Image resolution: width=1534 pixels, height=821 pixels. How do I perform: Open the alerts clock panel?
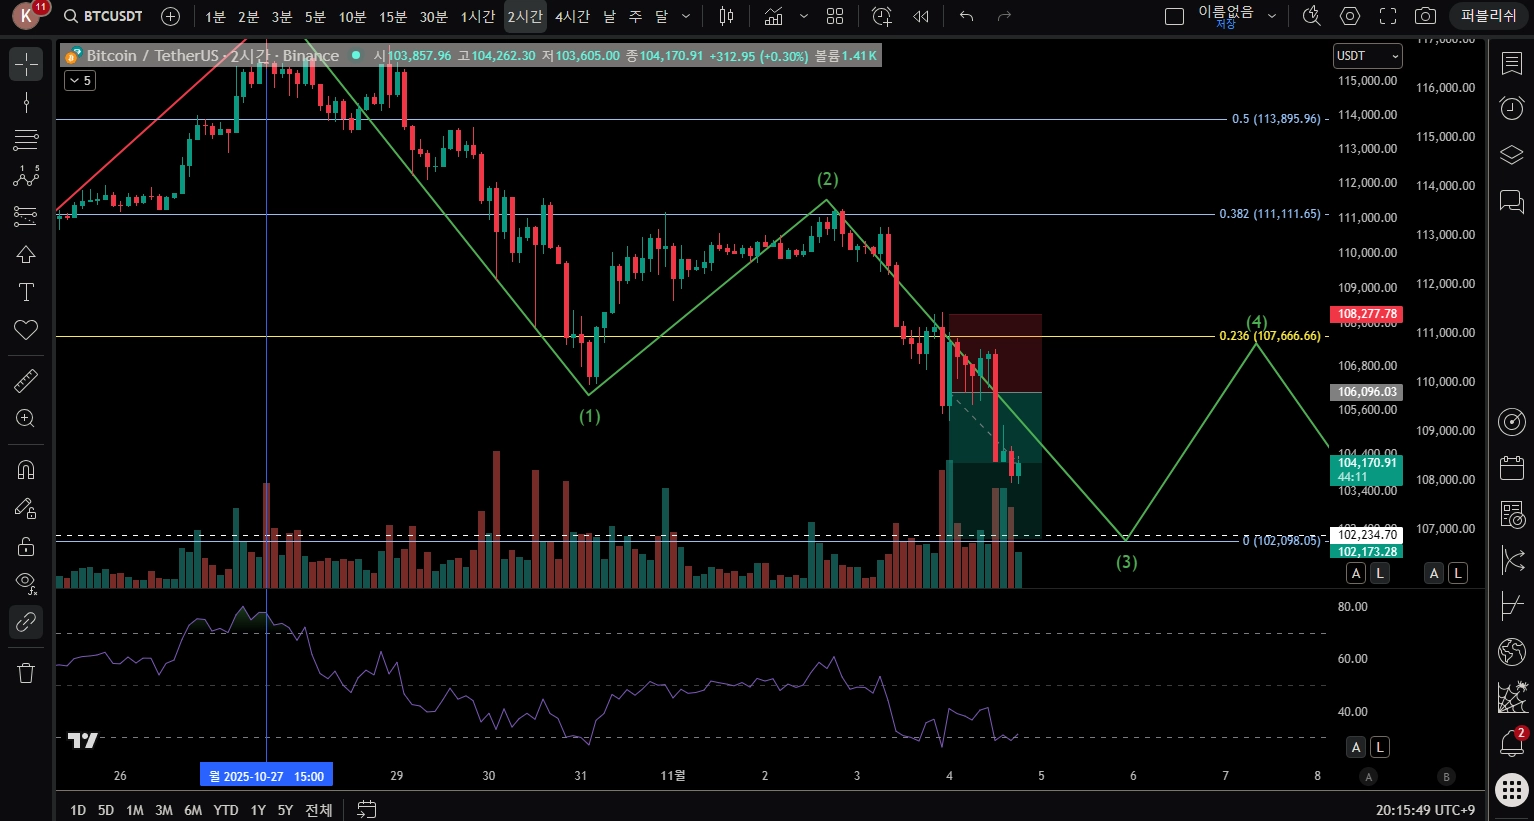(1512, 108)
